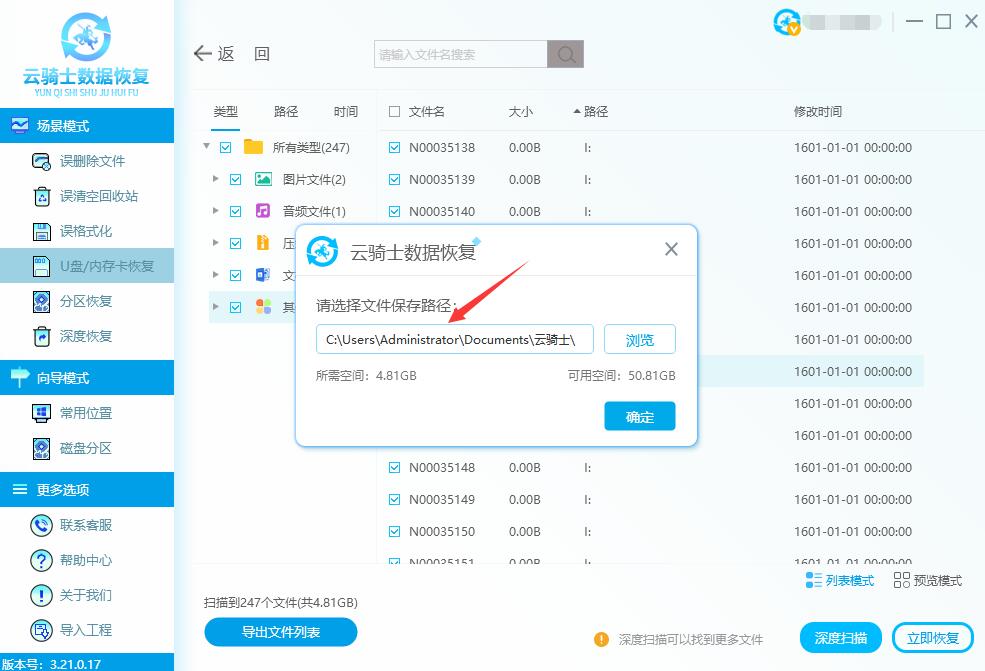
Task: Confirm with the 确定 button
Action: pyautogui.click(x=640, y=417)
